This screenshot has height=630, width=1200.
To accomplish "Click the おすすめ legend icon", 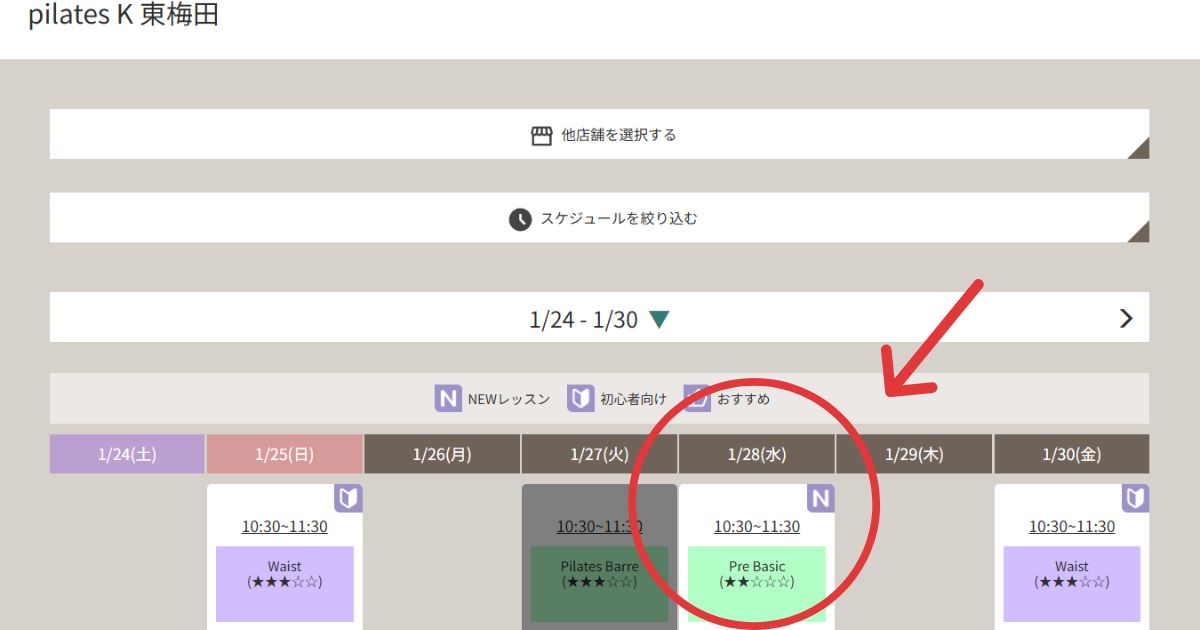I will click(x=698, y=399).
